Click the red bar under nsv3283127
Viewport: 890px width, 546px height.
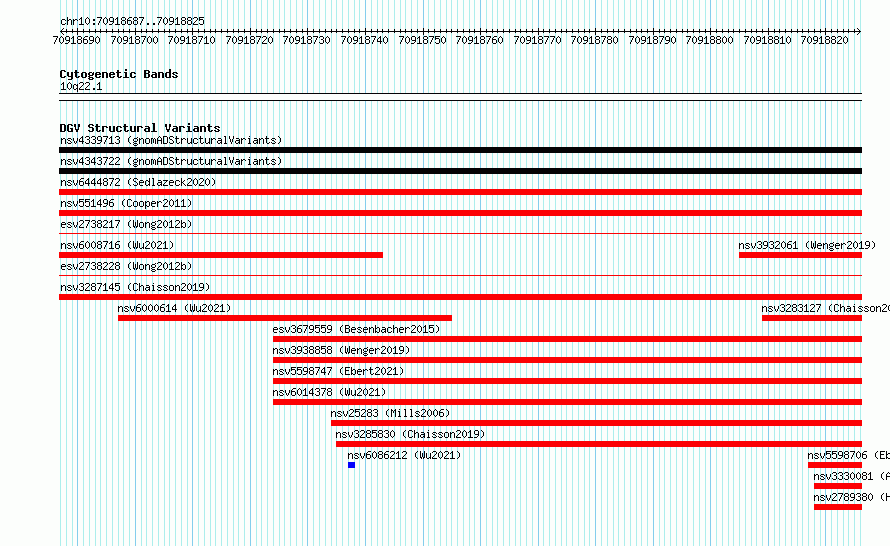[812, 318]
